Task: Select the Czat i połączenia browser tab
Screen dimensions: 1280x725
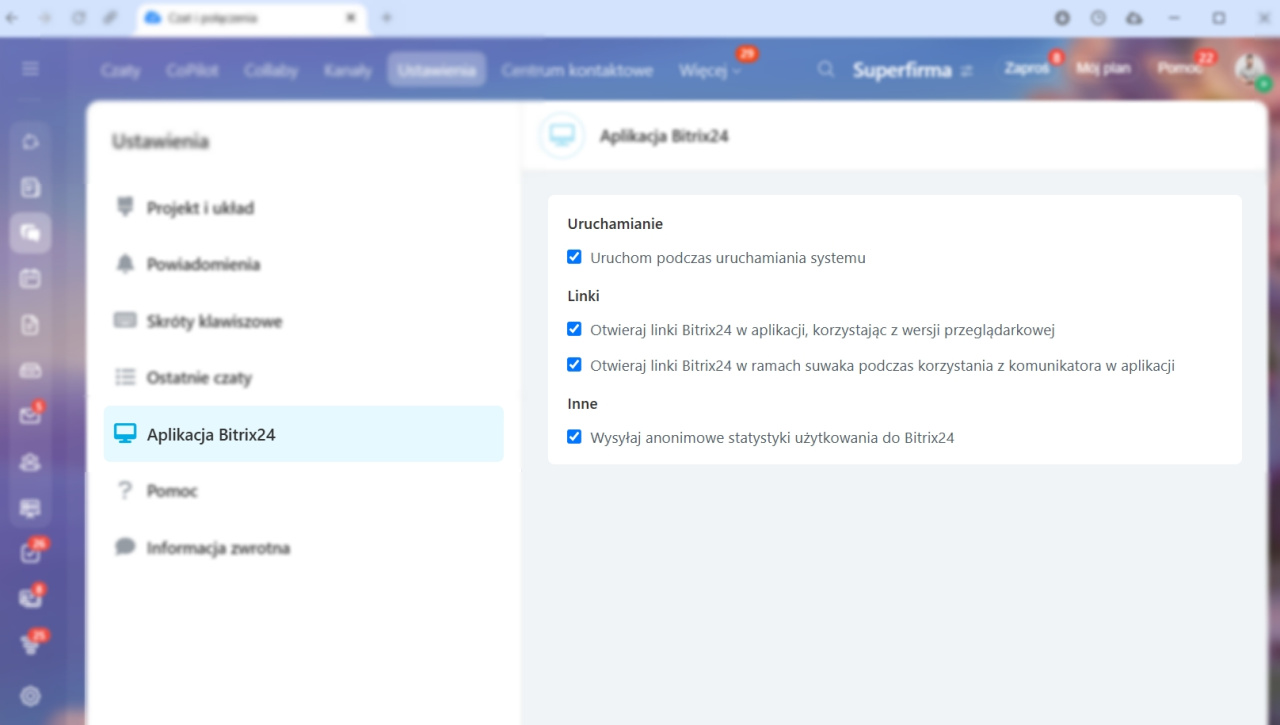Action: click(250, 18)
